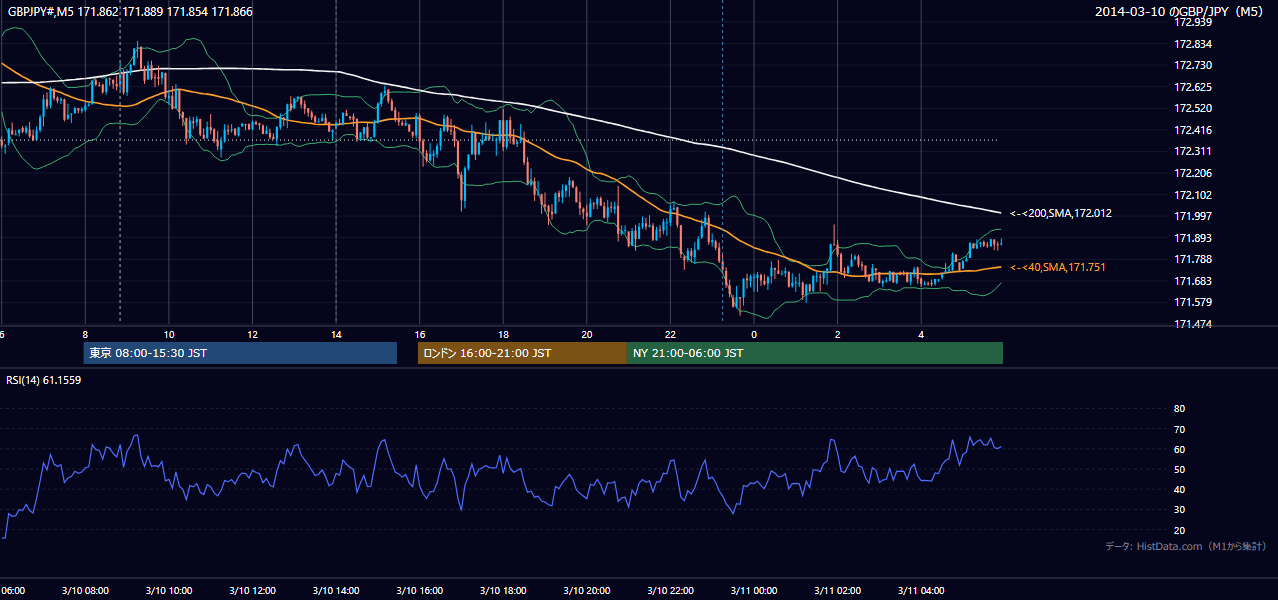Click the 3/10 10:00 bottom time label

coord(169,591)
